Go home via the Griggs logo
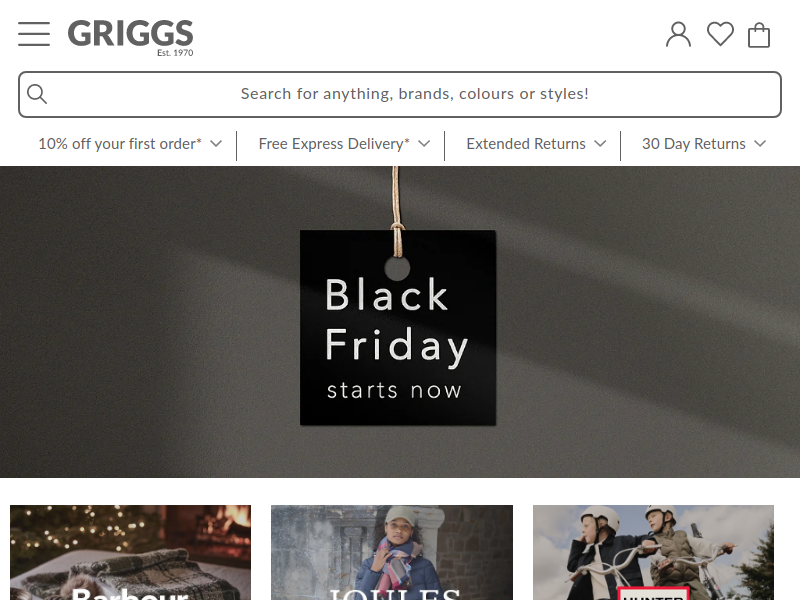Screen dimensions: 800x600 131,38
